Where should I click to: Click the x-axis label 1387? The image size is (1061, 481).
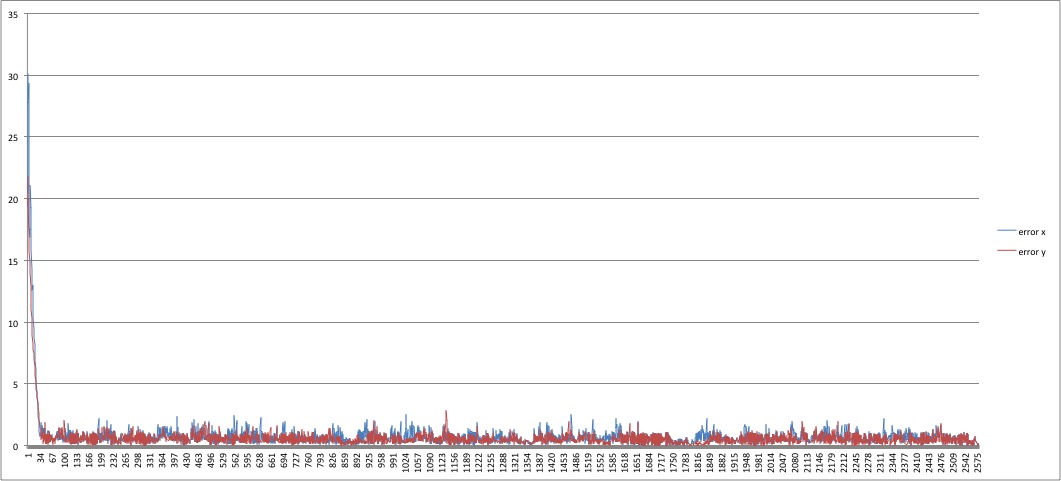click(x=539, y=461)
